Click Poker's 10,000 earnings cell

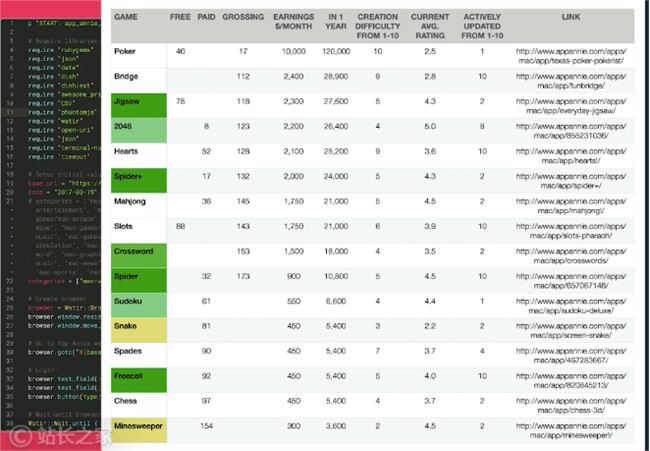[293, 50]
